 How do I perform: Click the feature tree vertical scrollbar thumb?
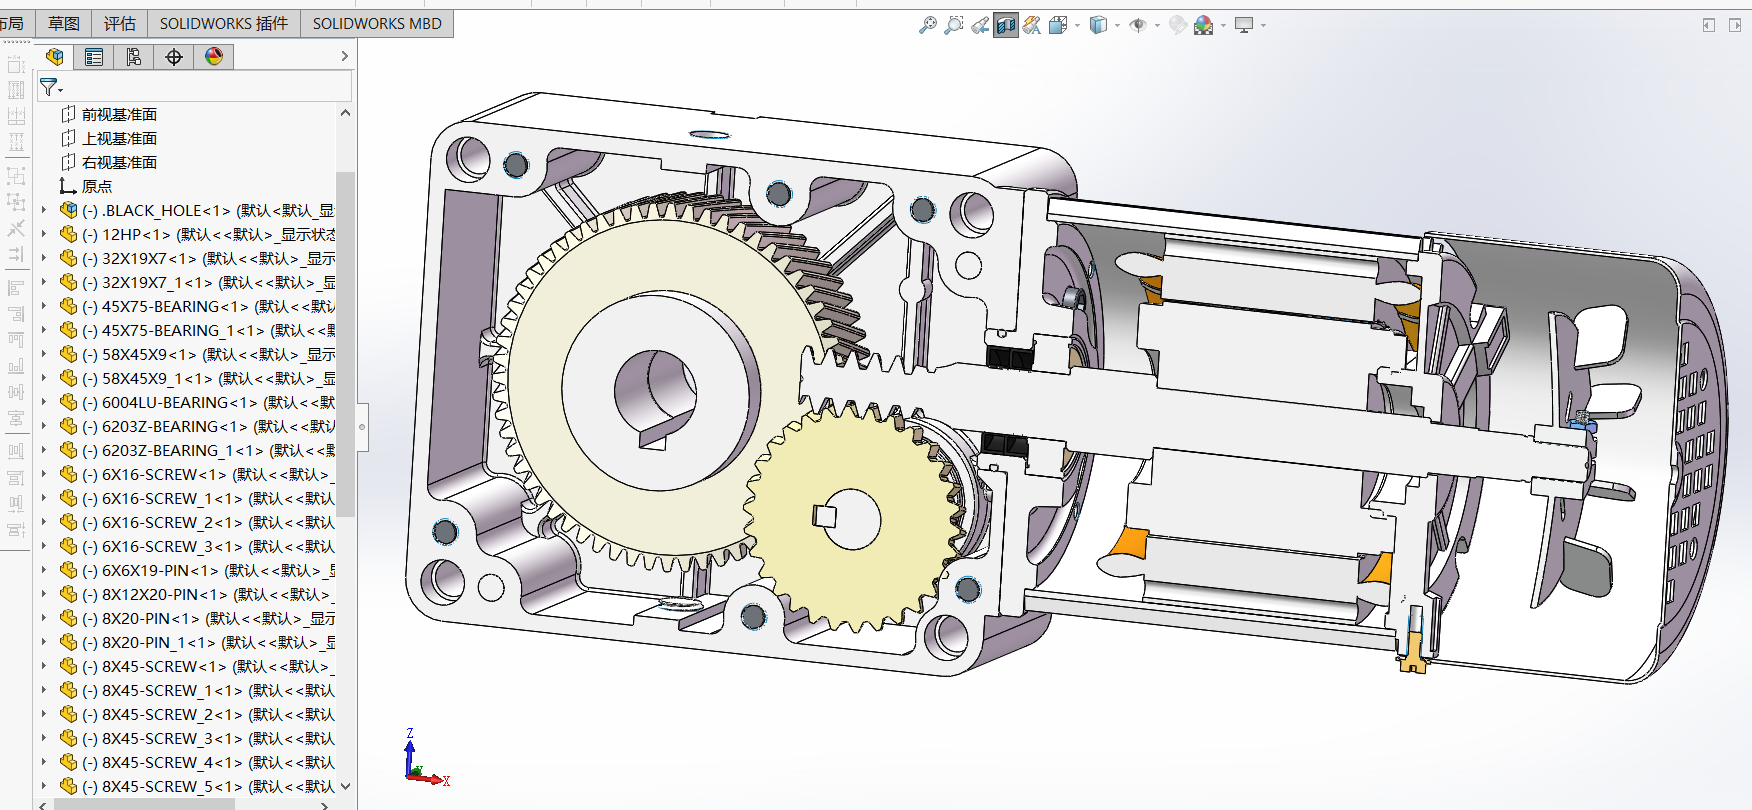pyautogui.click(x=345, y=344)
